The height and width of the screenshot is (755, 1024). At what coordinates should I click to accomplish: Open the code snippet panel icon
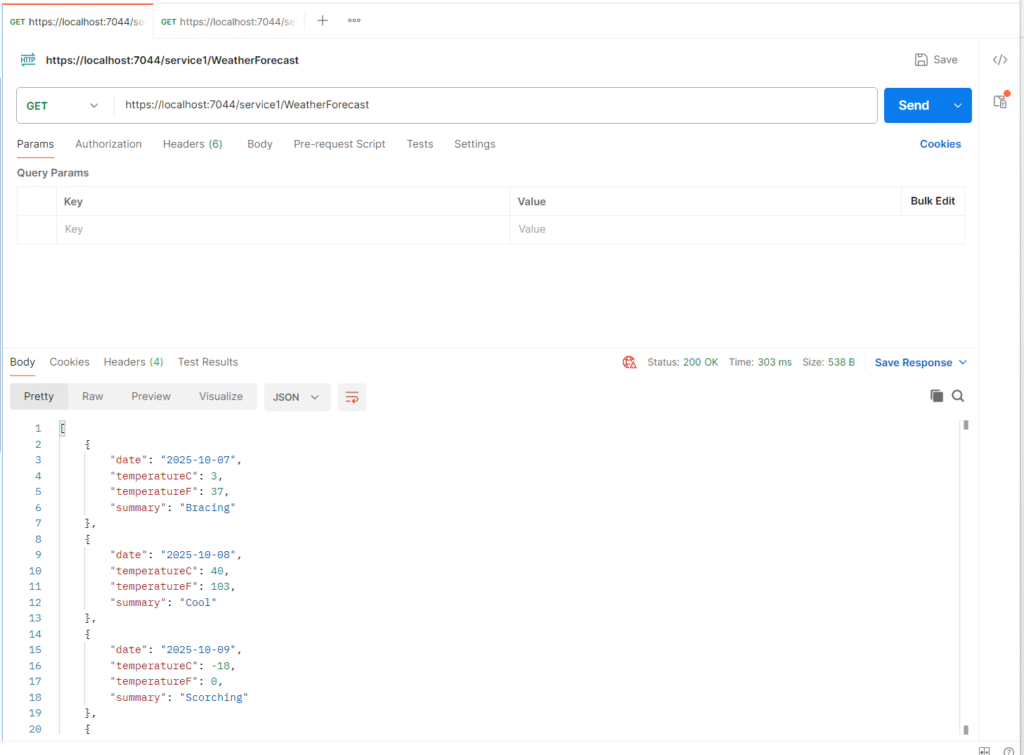tap(999, 60)
